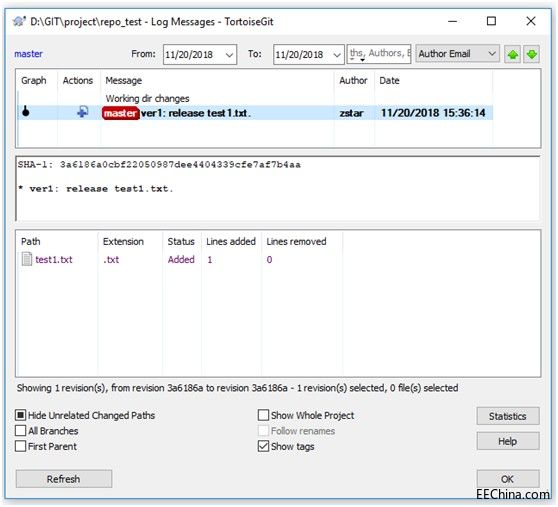The height and width of the screenshot is (507, 558).
Task: Click the green up arrow search button
Action: click(512, 54)
